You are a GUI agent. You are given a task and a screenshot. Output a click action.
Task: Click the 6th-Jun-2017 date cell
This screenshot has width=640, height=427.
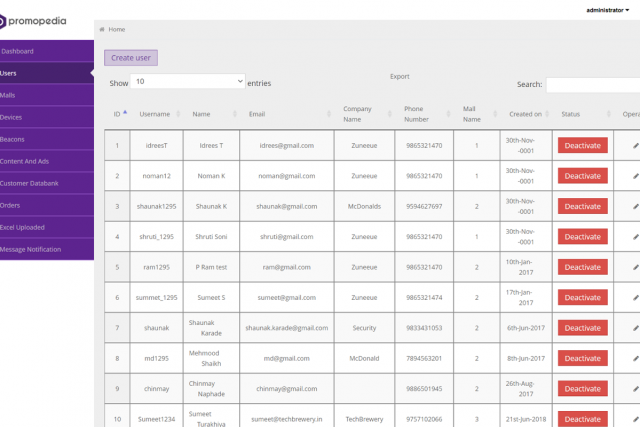point(526,328)
